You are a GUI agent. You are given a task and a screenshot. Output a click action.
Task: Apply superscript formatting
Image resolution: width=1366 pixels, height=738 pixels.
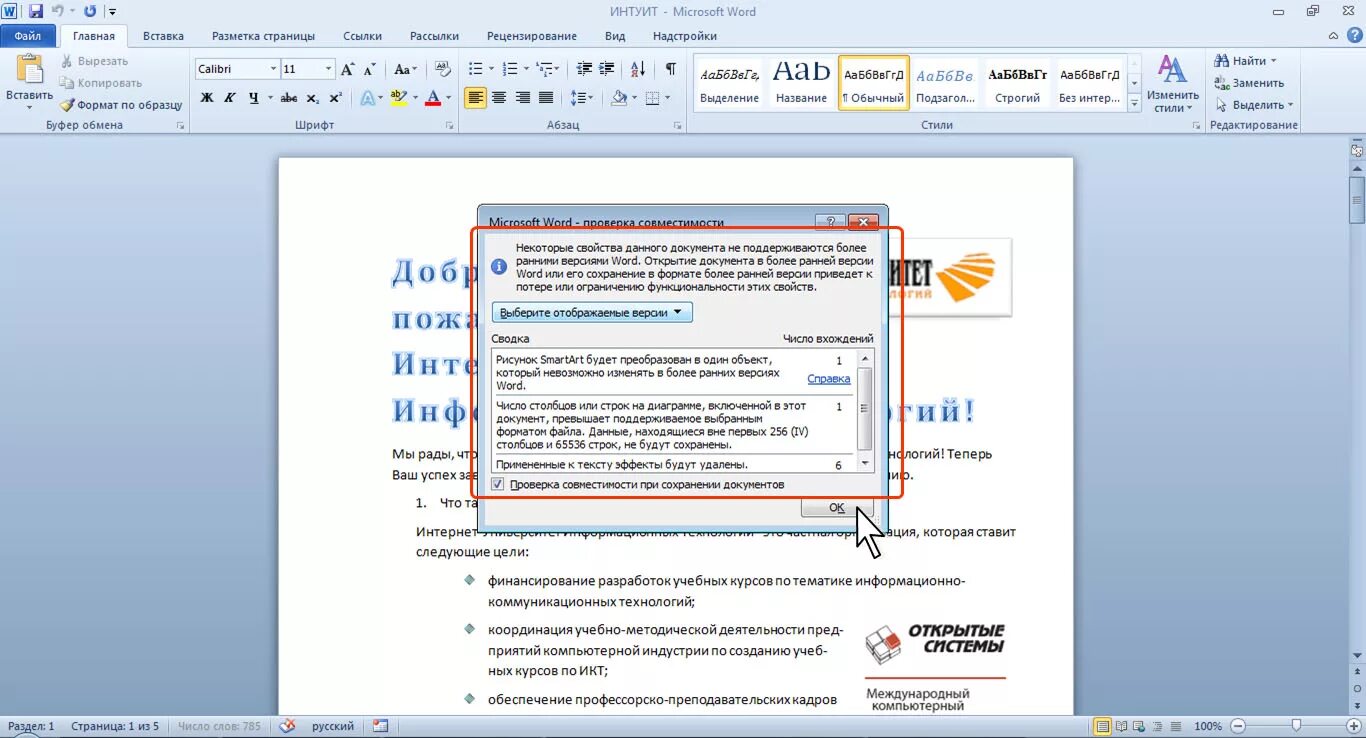336,98
